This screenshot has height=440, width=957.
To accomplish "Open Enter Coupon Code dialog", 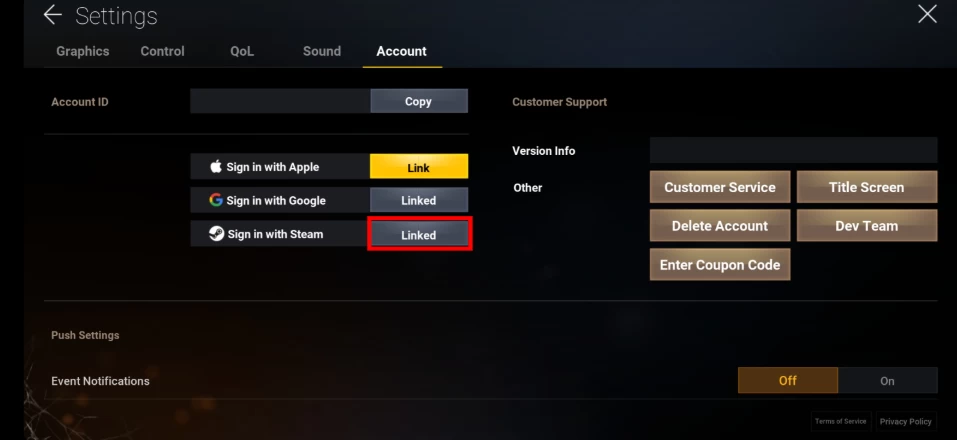I will 720,265.
